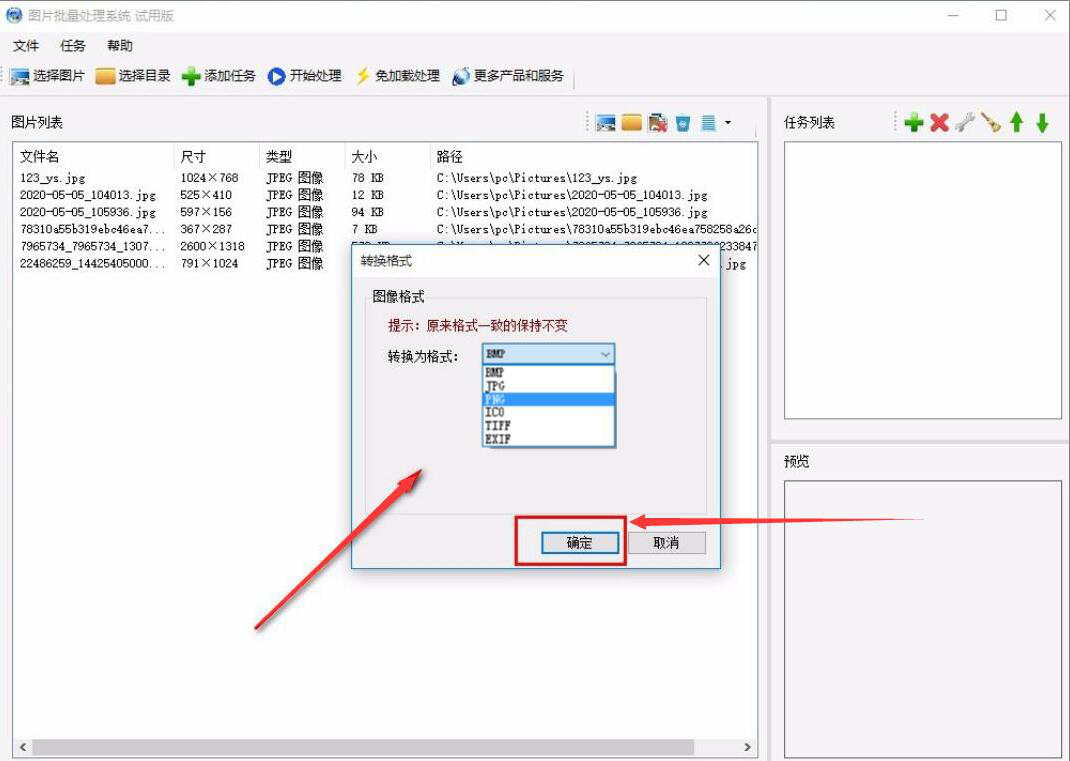The image size is (1070, 761).
Task: Open the 文件 menu
Action: 26,46
